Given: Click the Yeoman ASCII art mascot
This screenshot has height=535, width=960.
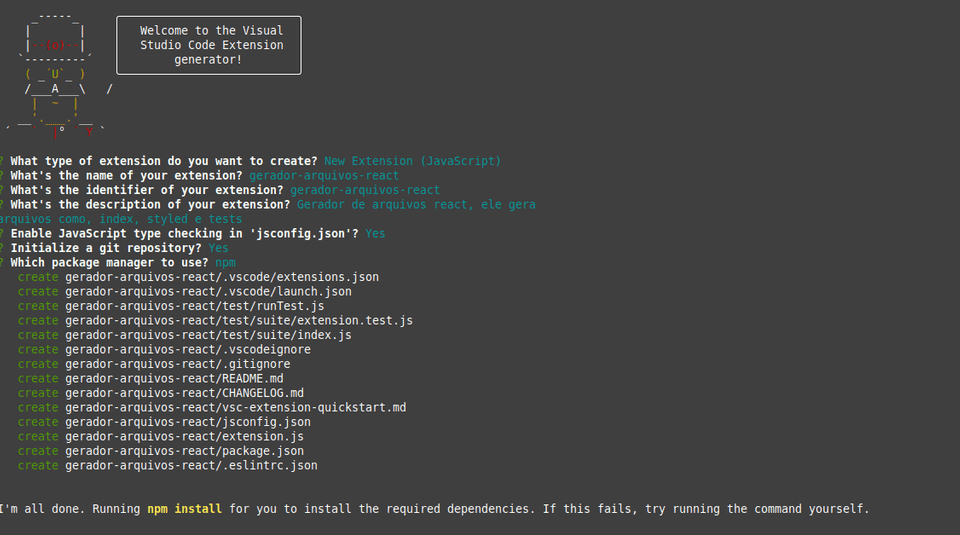Looking at the screenshot, I should pyautogui.click(x=55, y=75).
